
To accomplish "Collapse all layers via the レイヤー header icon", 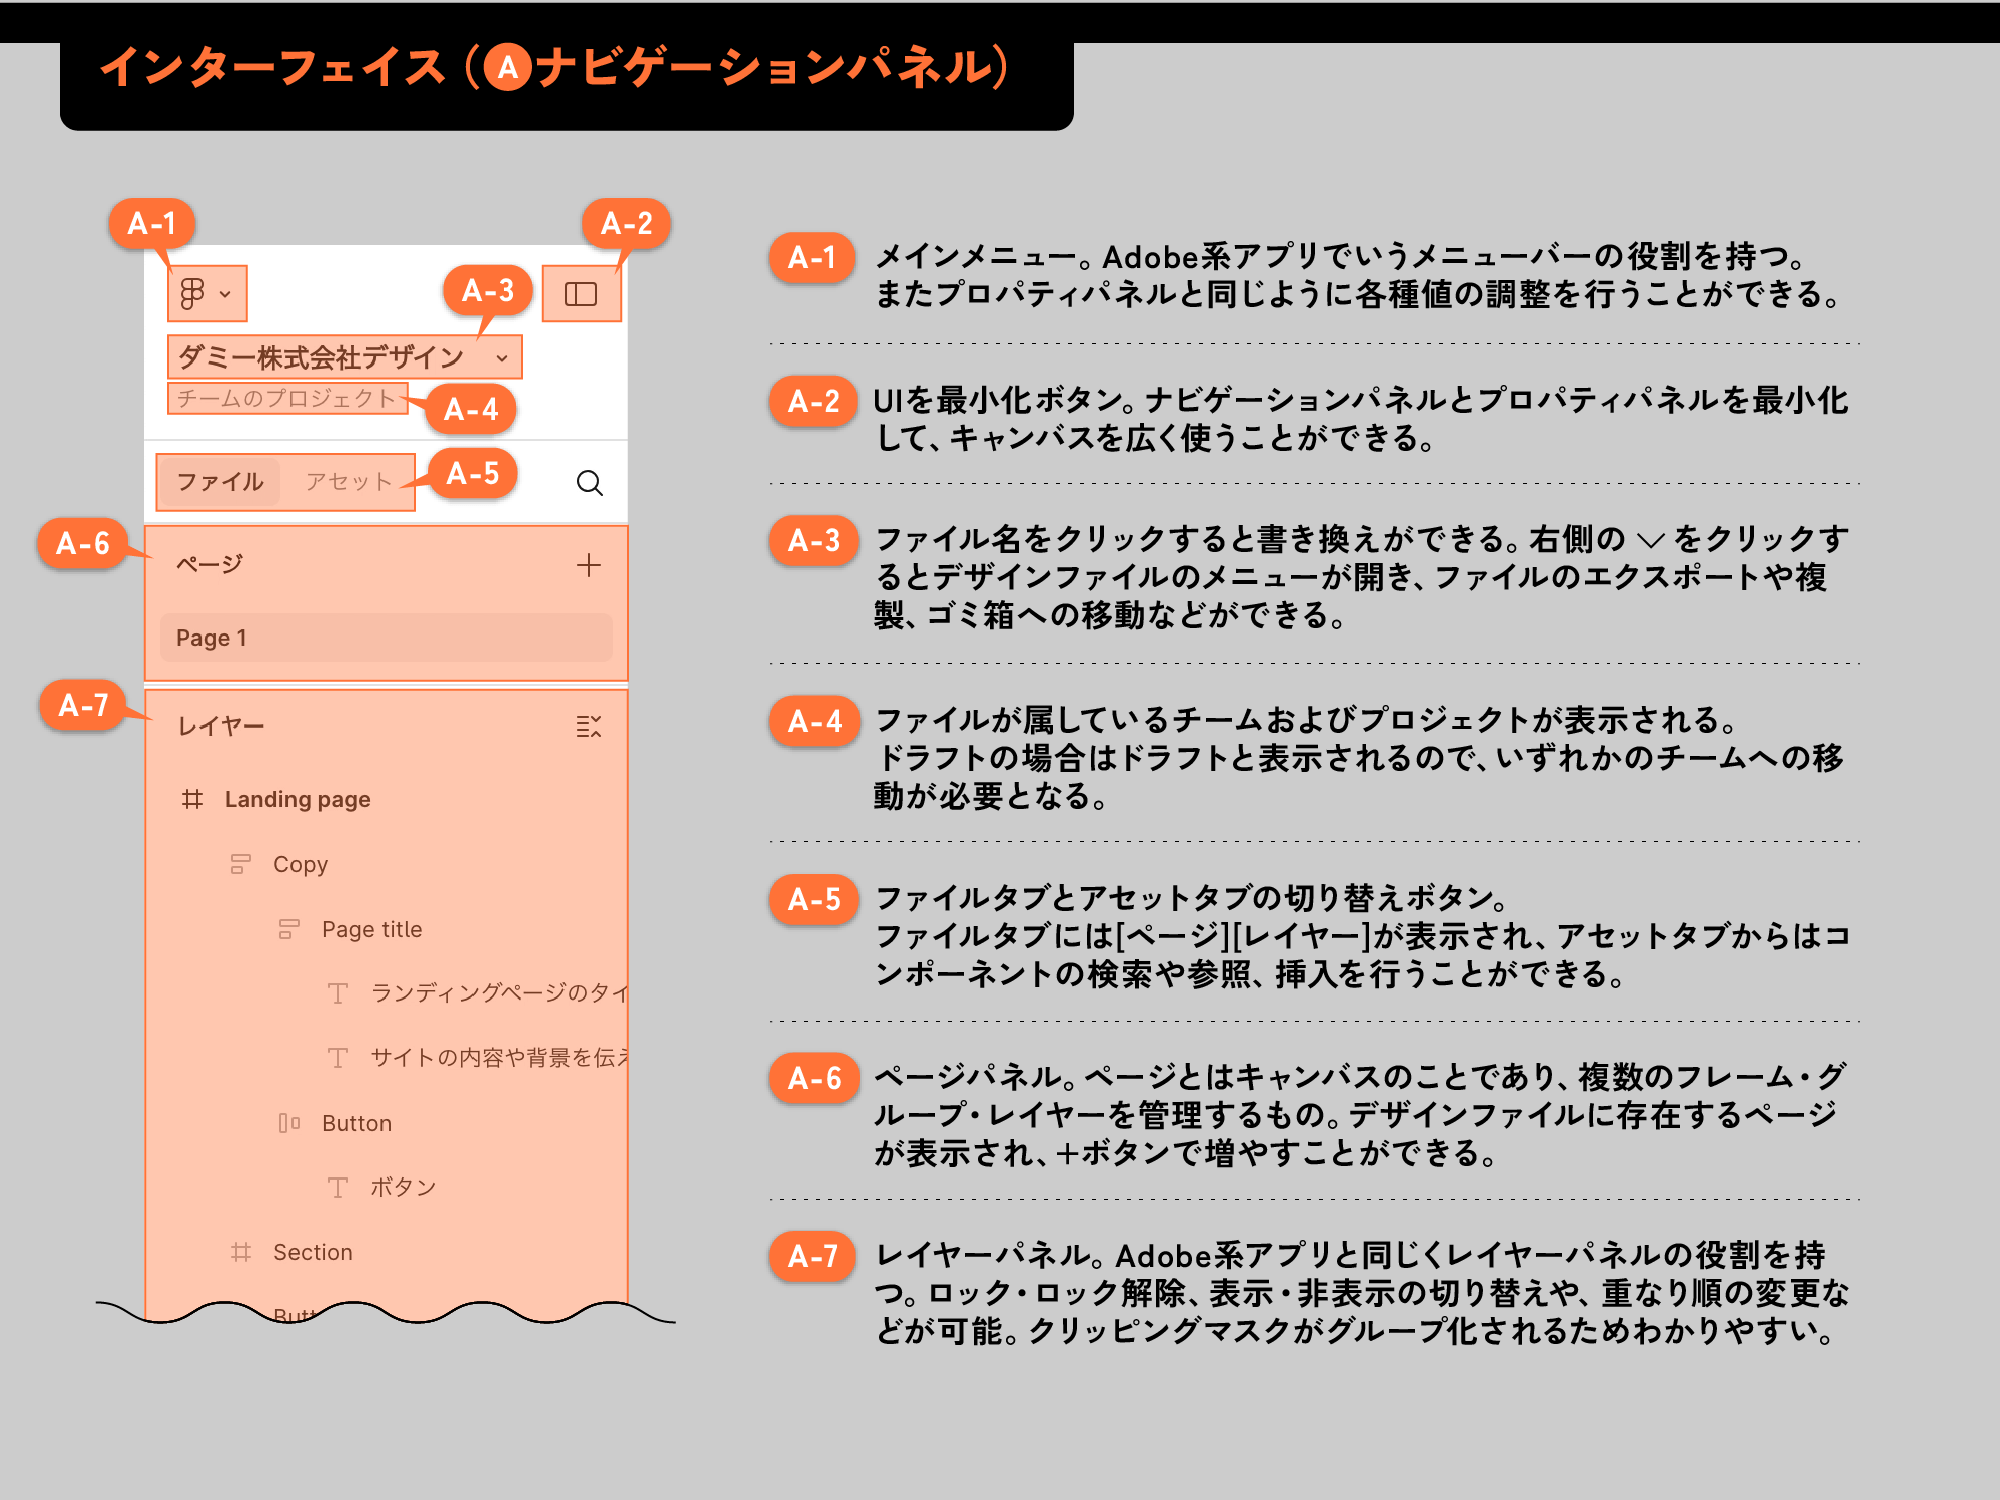I will [589, 727].
